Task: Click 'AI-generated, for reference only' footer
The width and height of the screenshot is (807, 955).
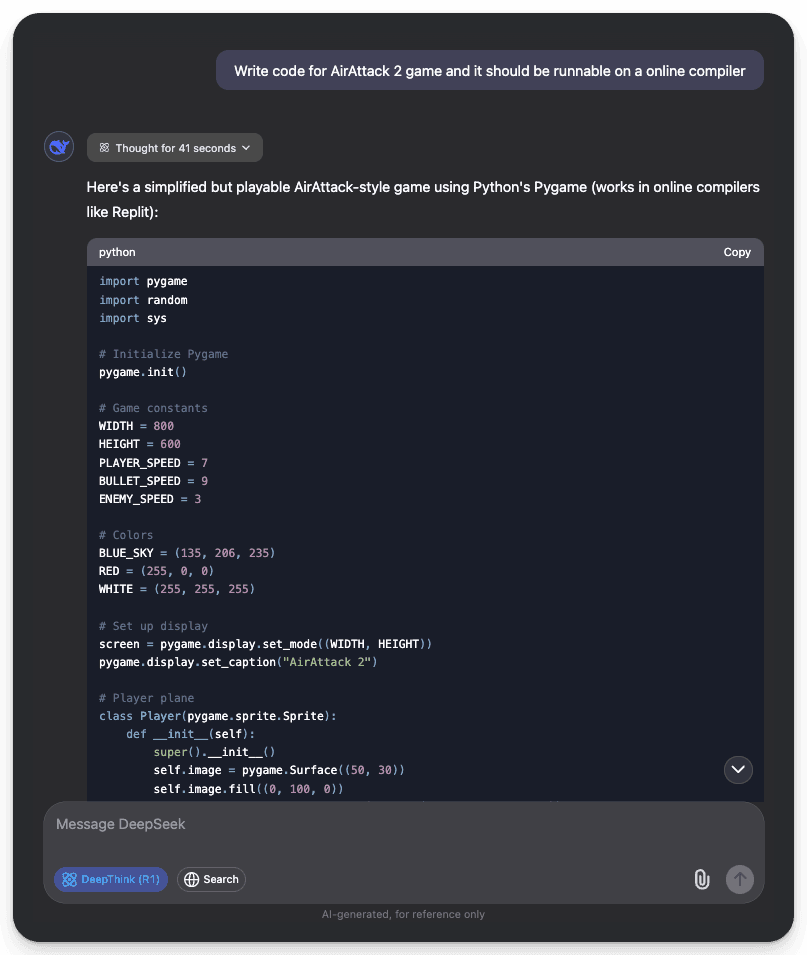Action: tap(403, 914)
